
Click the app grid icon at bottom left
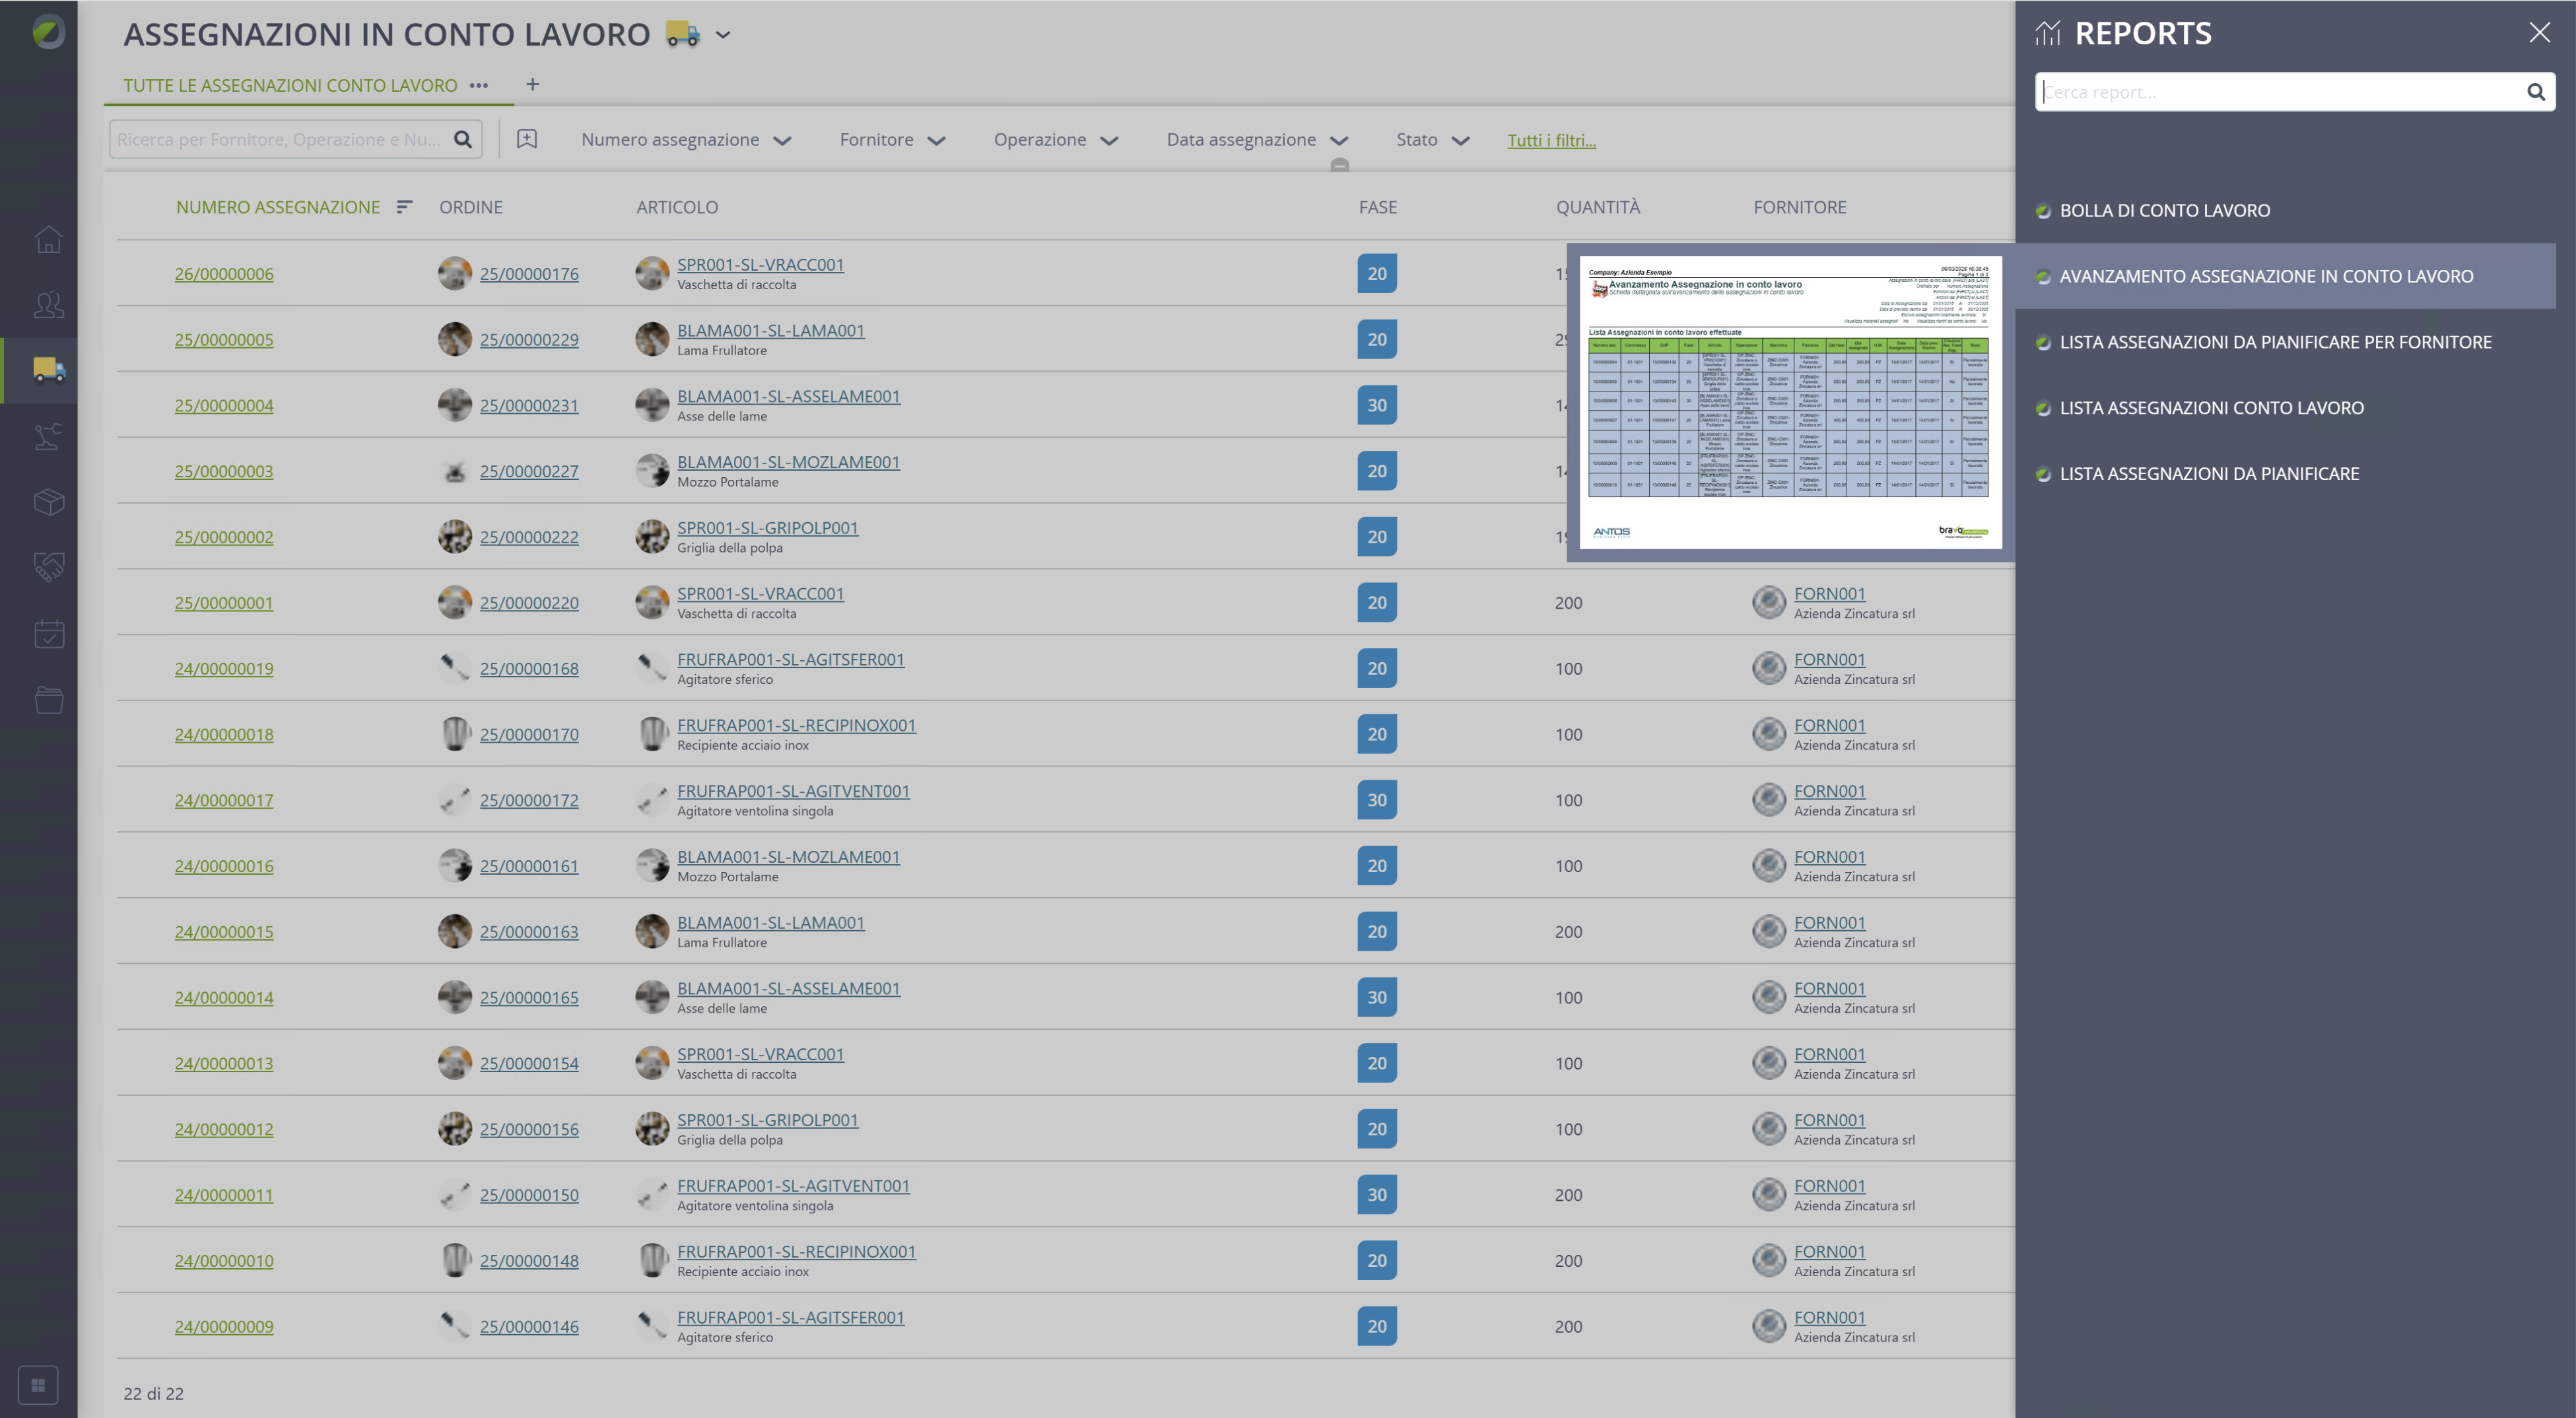[x=38, y=1385]
